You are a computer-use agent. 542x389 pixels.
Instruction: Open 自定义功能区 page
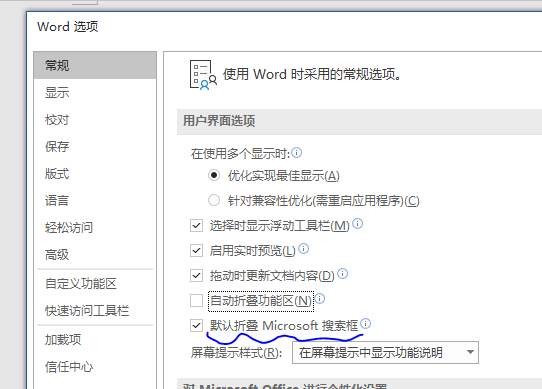[95, 284]
